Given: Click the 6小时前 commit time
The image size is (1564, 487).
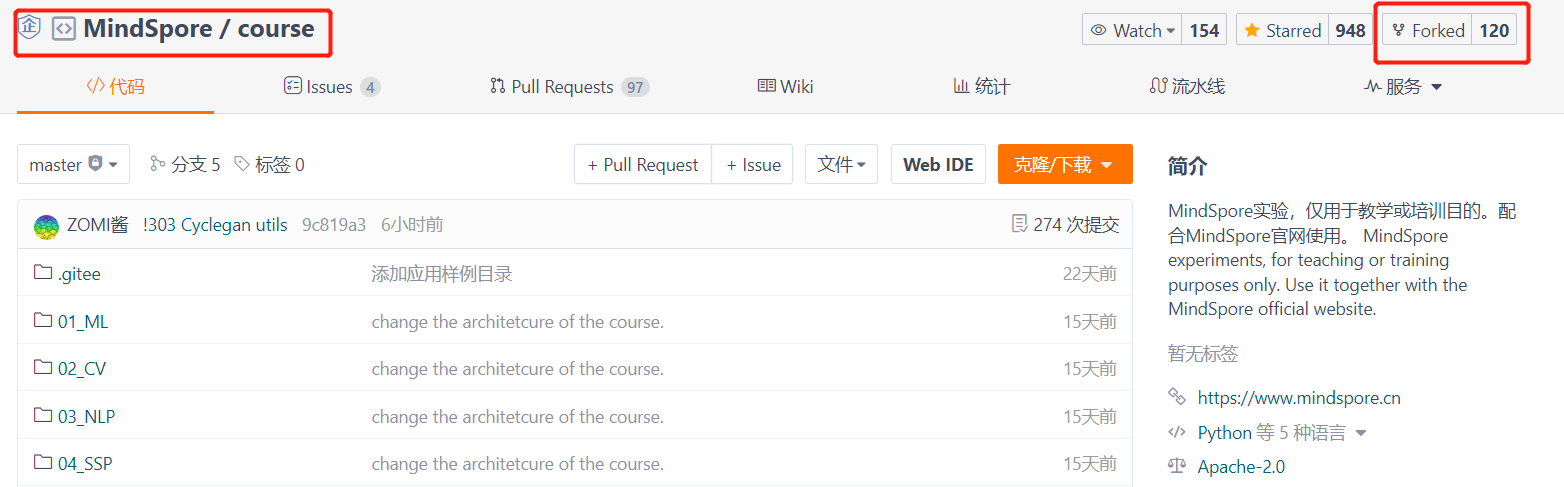Looking at the screenshot, I should 412,225.
